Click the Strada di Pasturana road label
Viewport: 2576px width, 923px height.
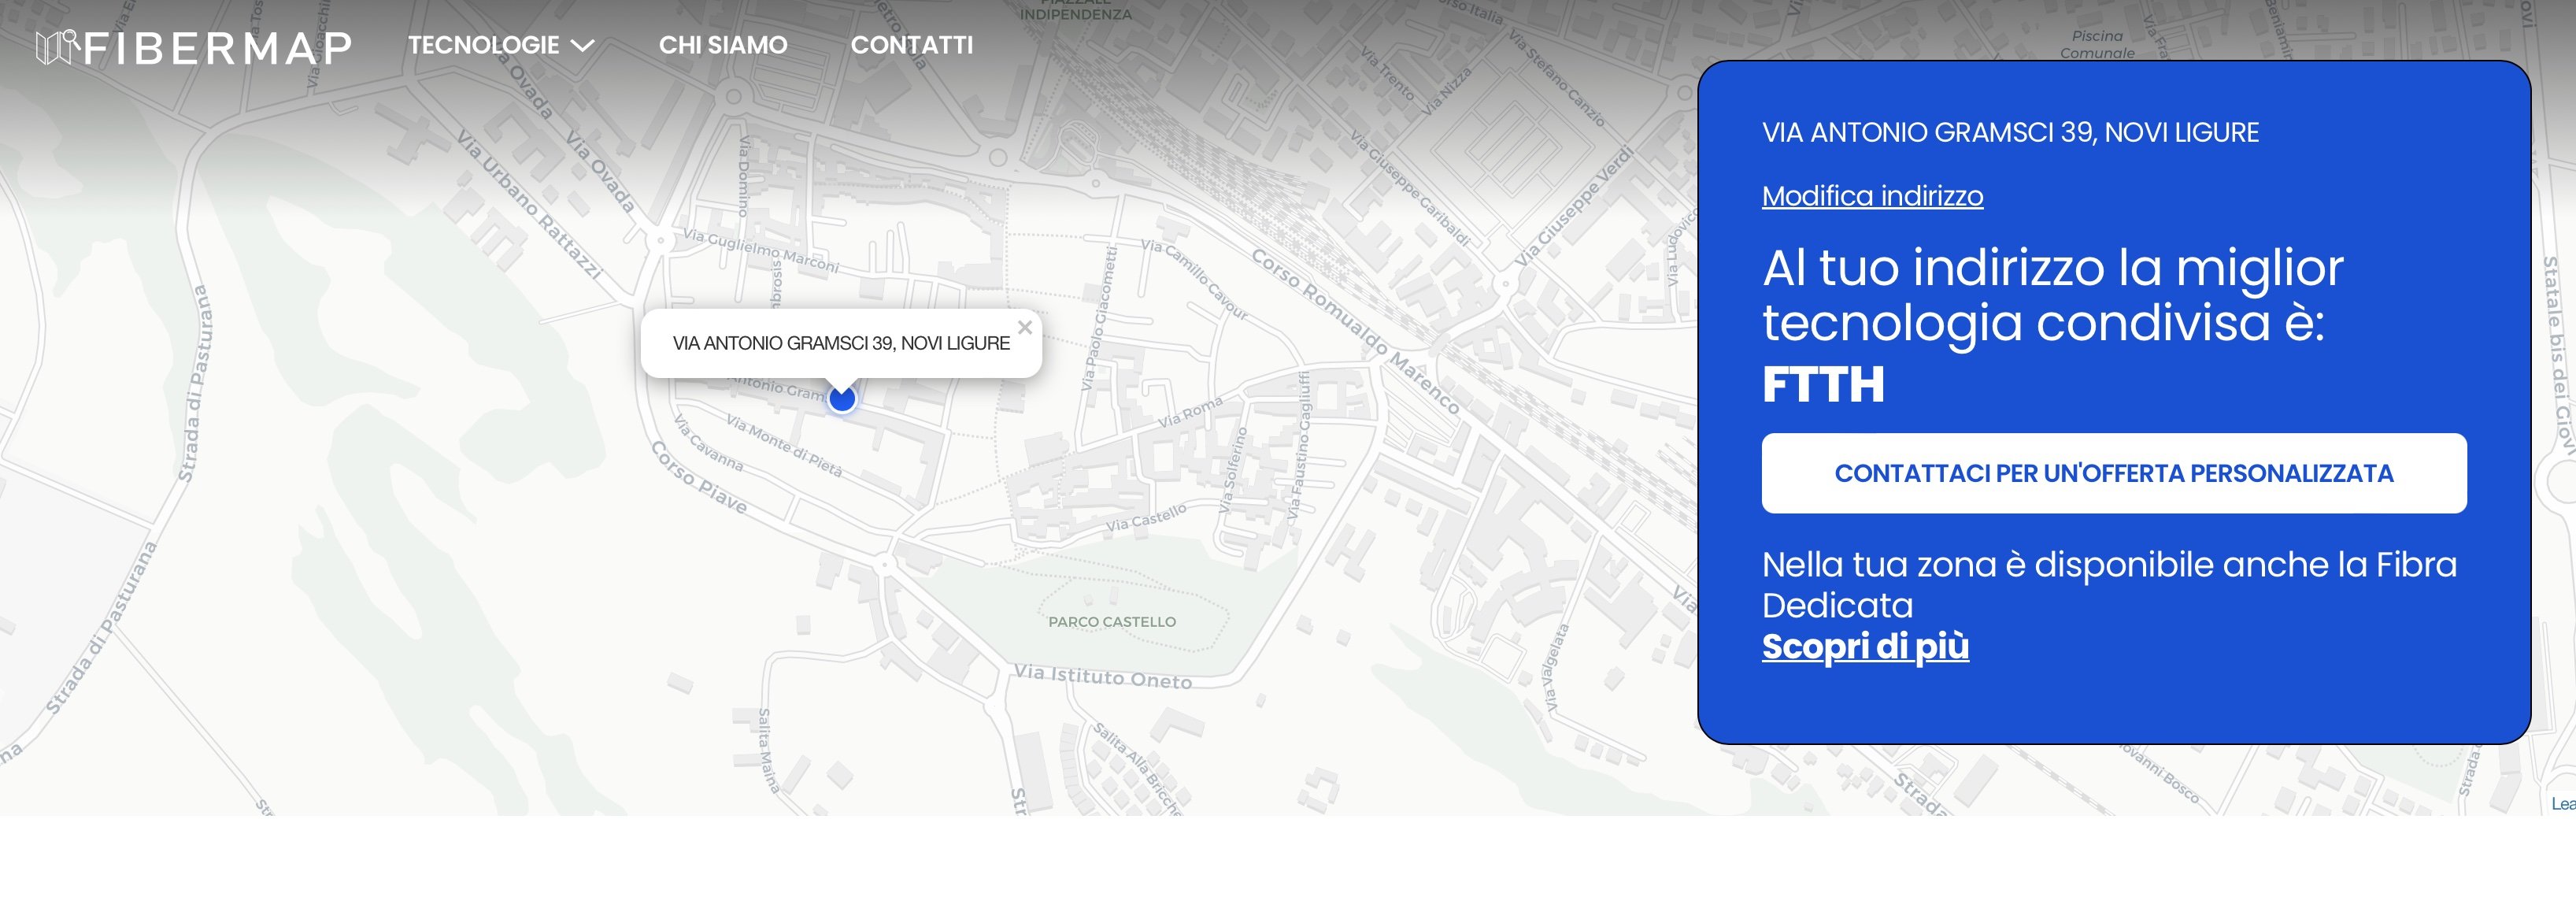[195, 384]
